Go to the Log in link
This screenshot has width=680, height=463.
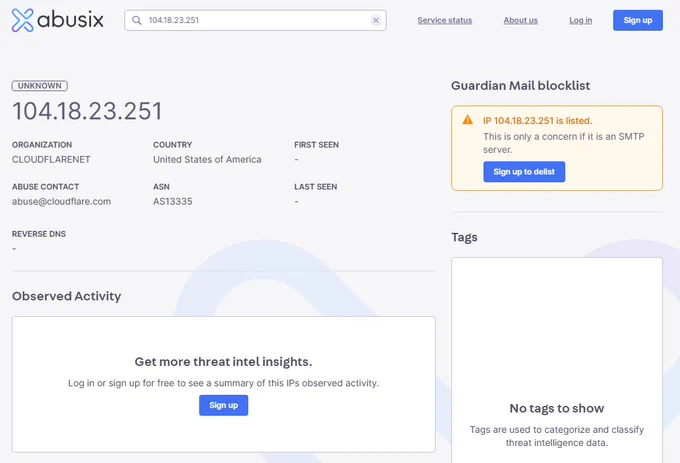click(580, 20)
